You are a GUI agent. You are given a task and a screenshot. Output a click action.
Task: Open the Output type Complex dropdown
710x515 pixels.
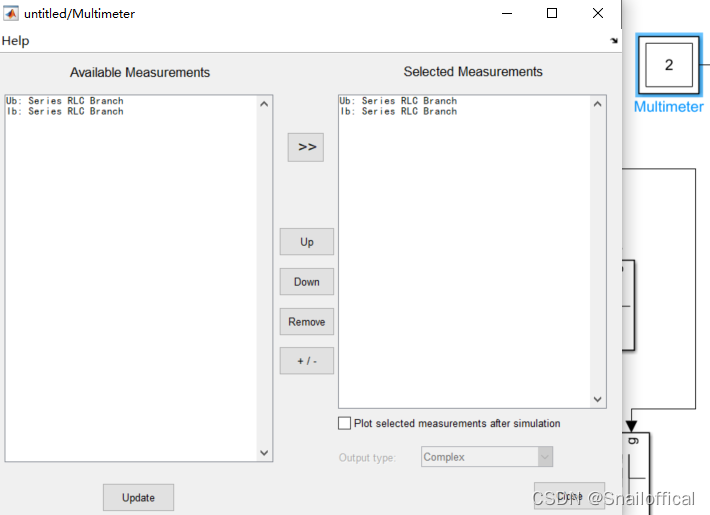(x=487, y=457)
